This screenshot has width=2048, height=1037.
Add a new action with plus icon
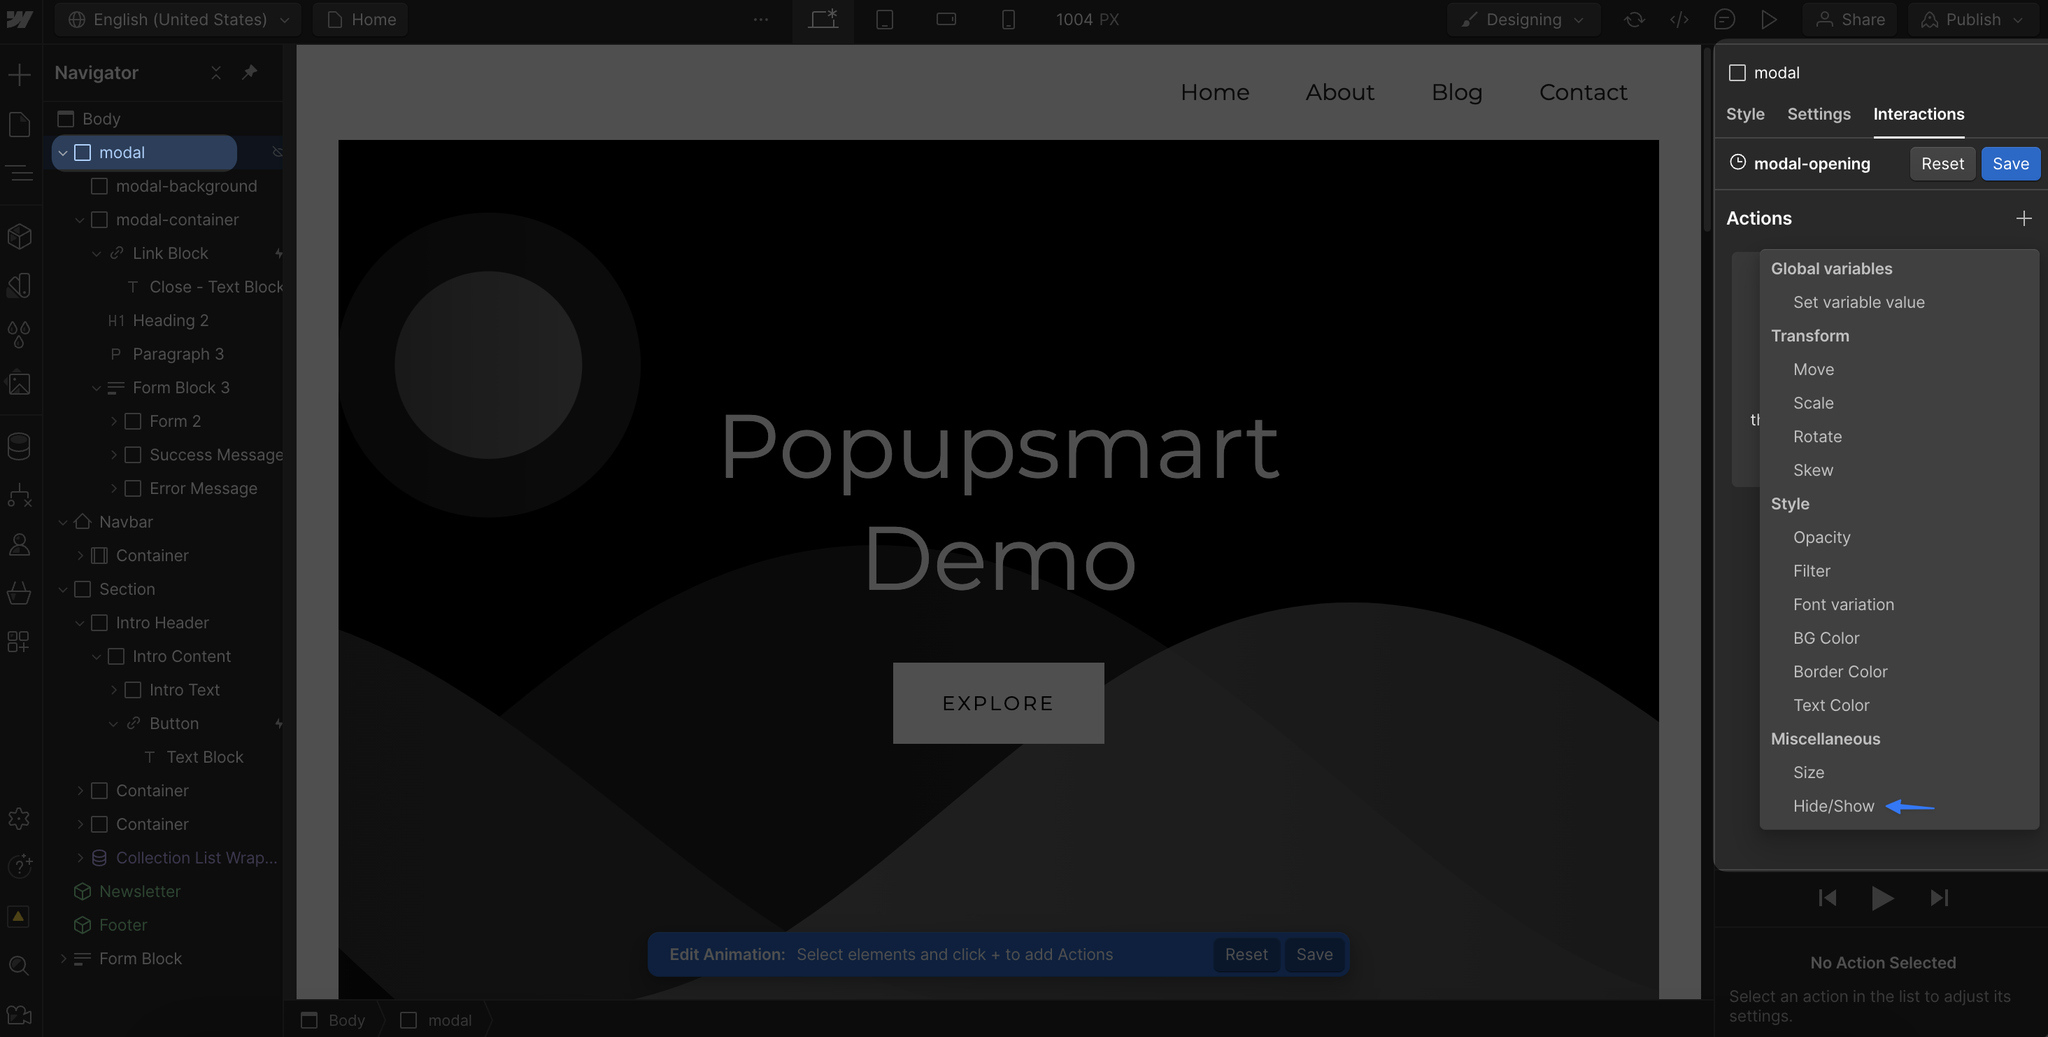click(2024, 218)
